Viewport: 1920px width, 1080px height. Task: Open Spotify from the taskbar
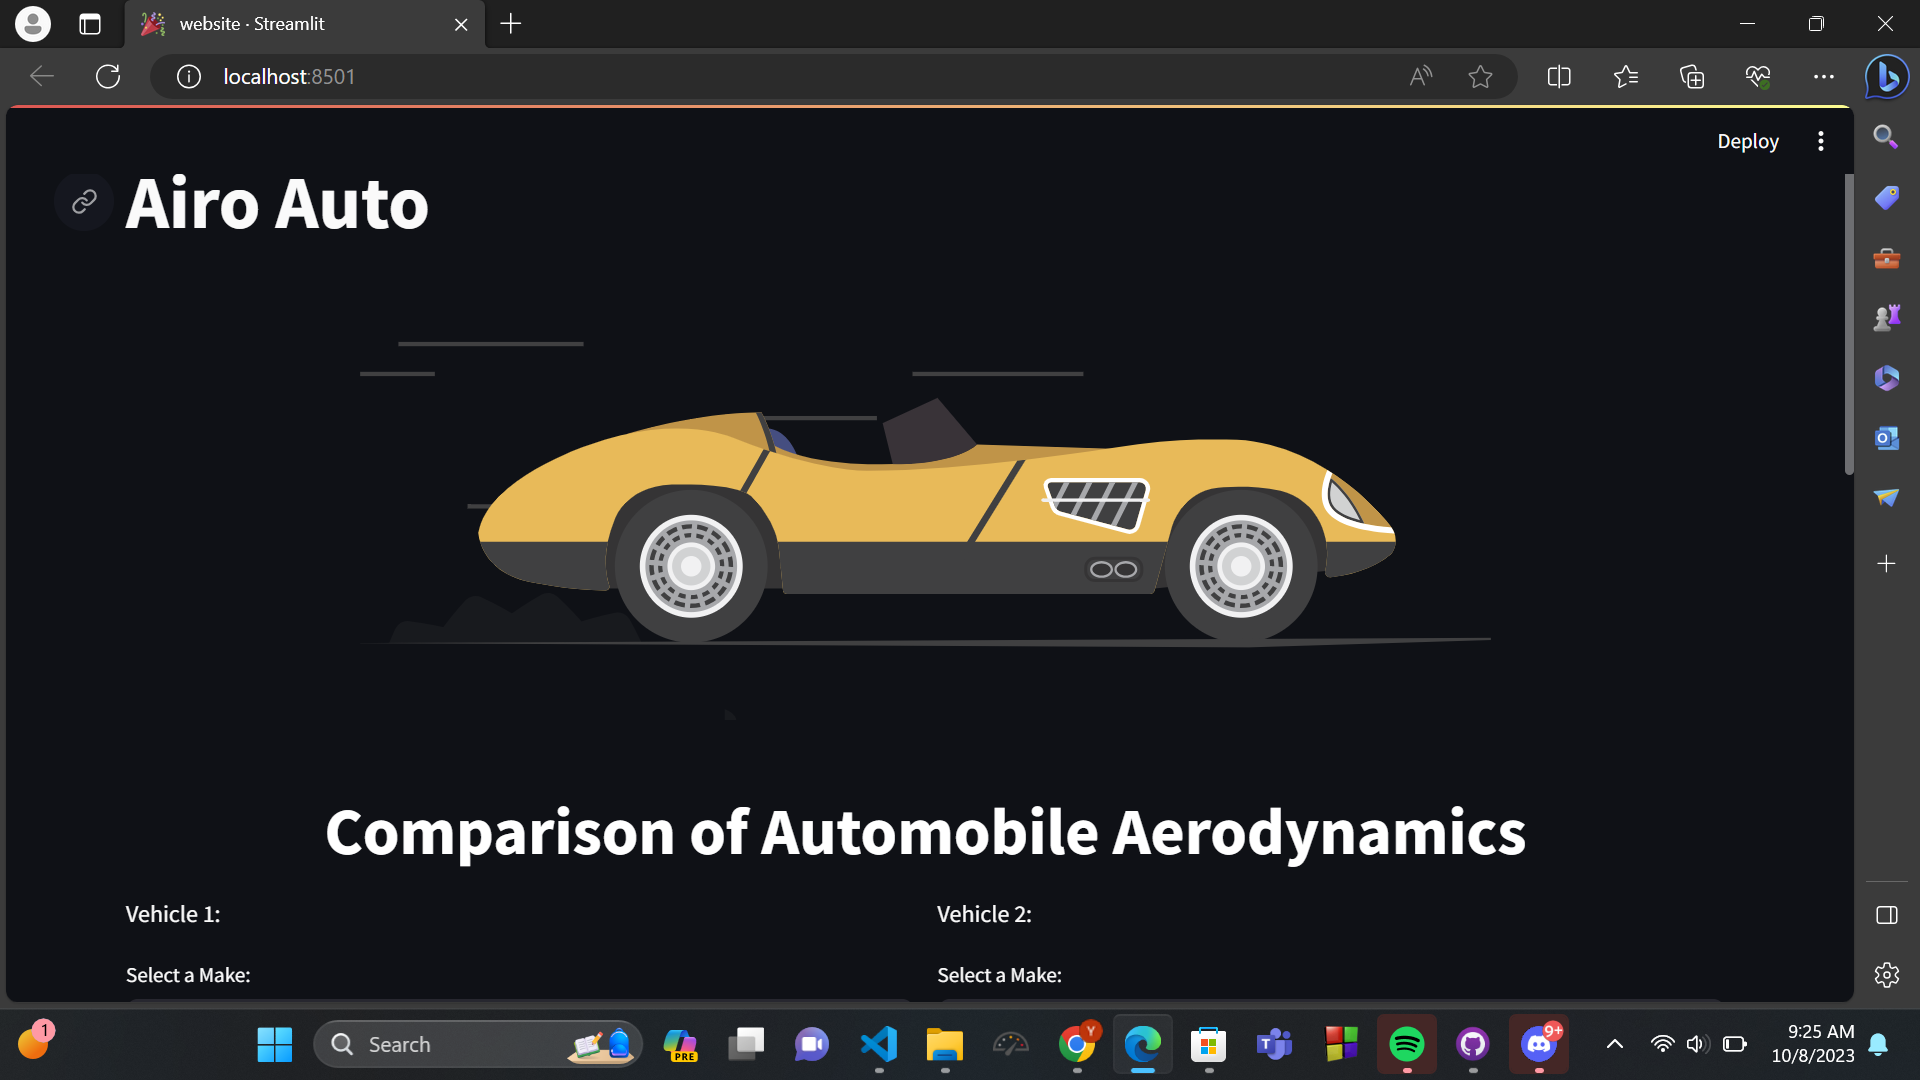(1406, 1043)
